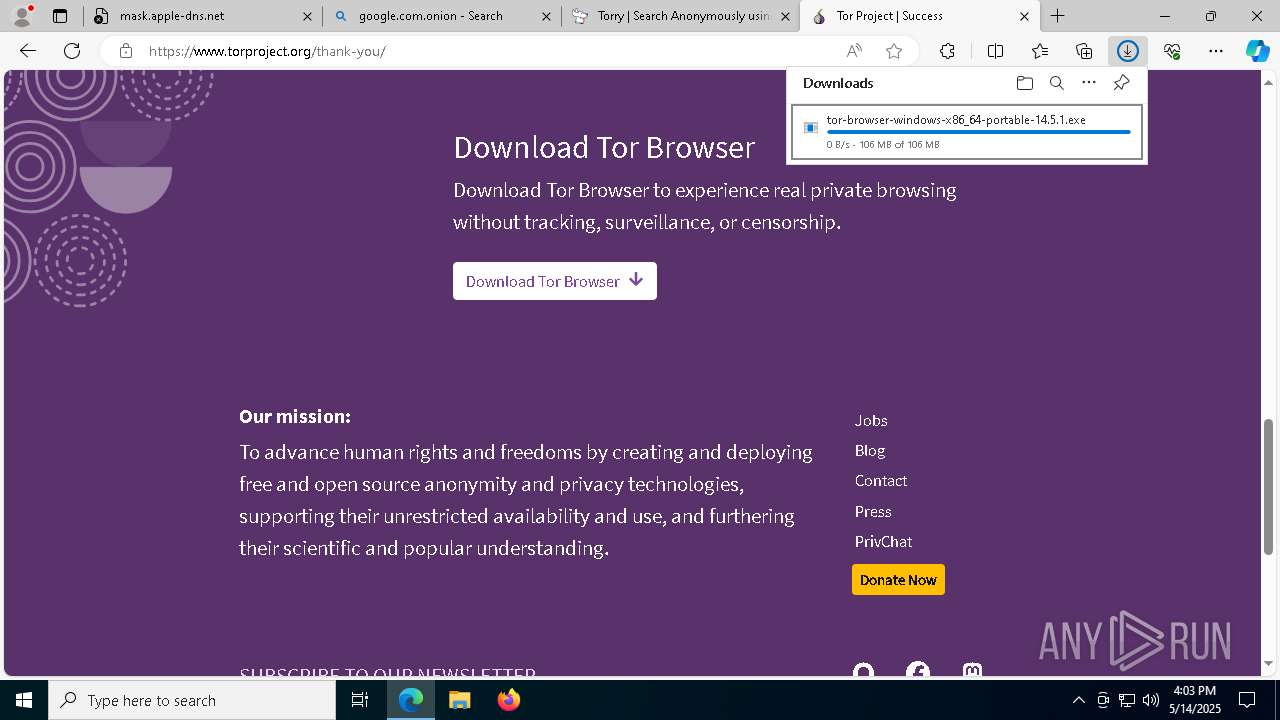Viewport: 1280px width, 720px height.
Task: Open the Contact footer link
Action: pos(881,480)
